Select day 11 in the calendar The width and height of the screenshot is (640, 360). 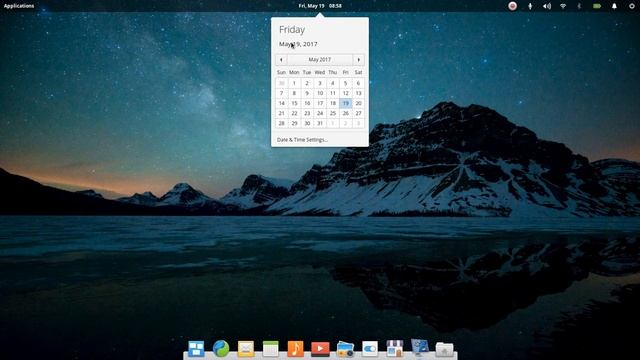point(333,93)
